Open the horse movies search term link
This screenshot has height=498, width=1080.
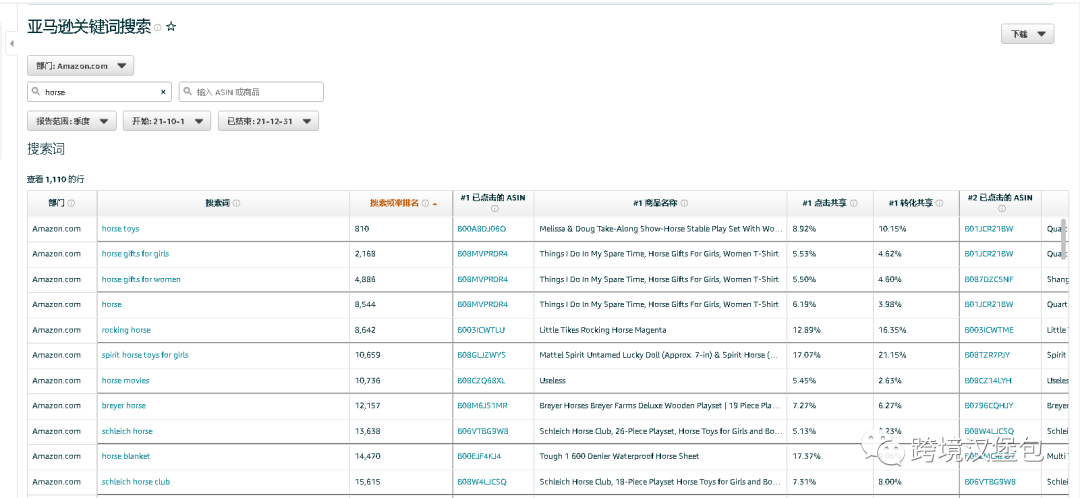coord(125,381)
